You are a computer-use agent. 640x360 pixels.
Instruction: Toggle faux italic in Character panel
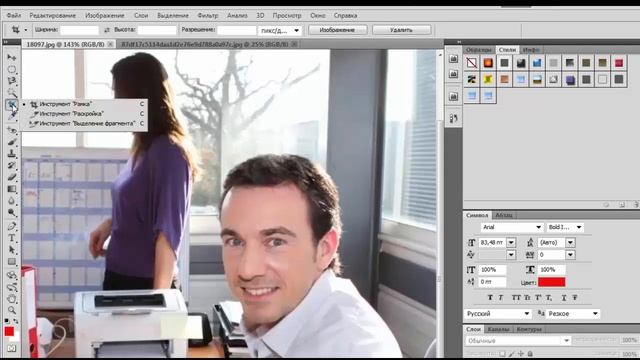pos(501,298)
